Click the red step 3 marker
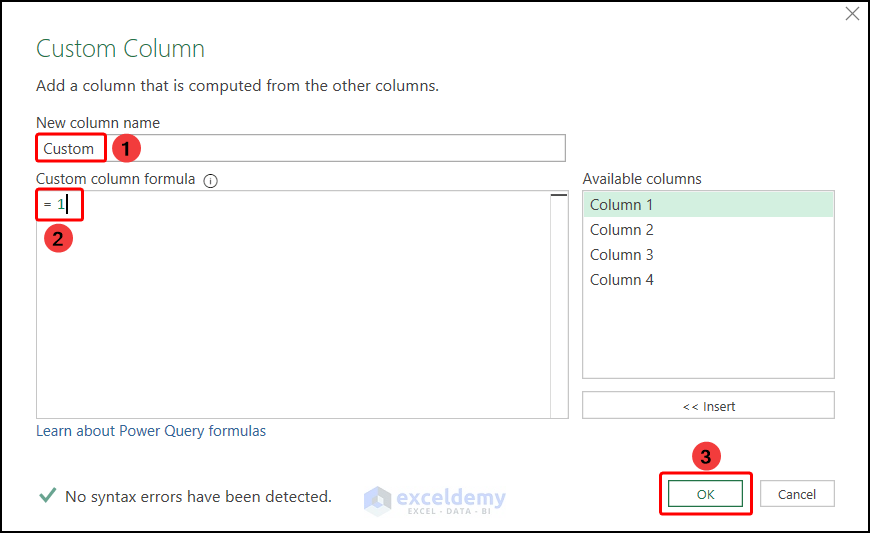Viewport: 870px width, 533px height. click(706, 457)
